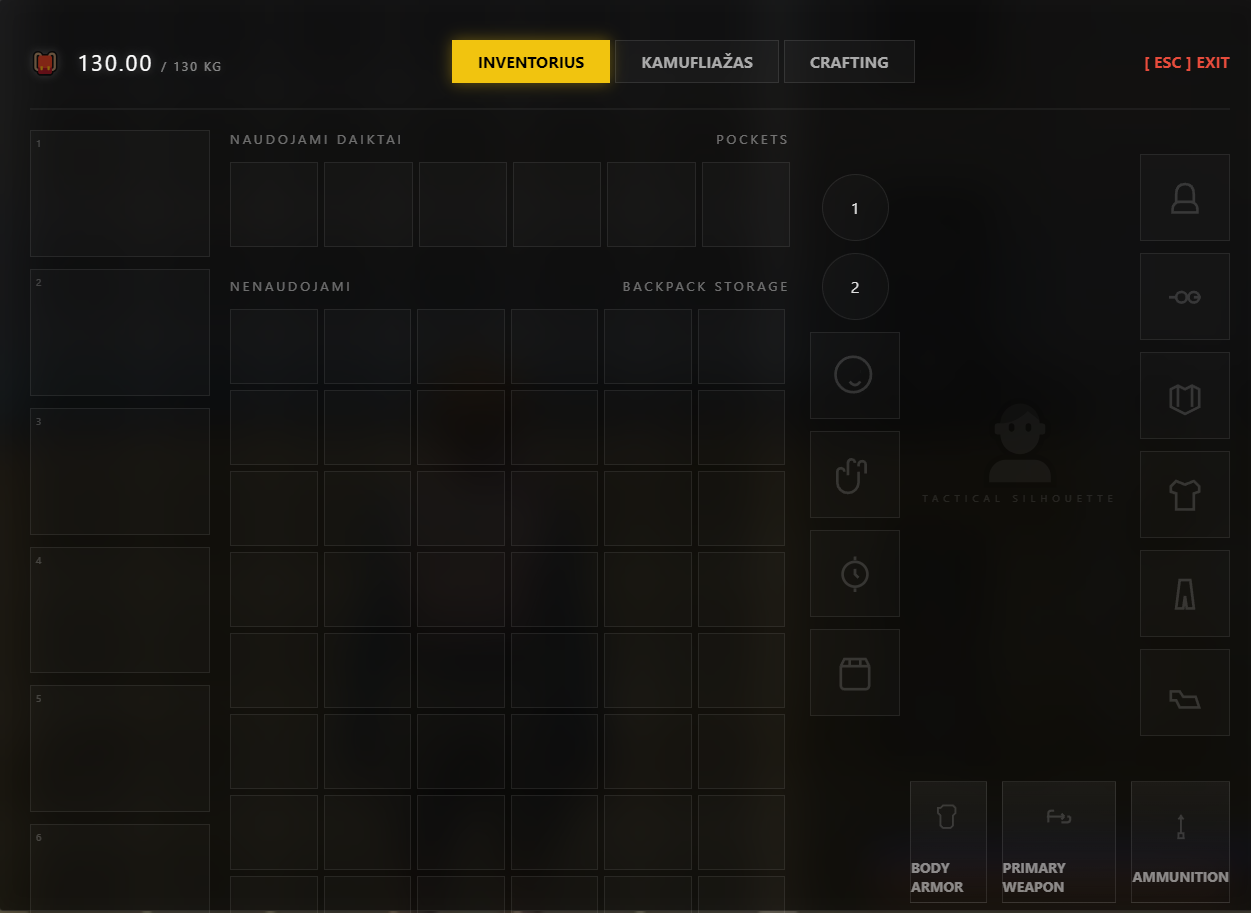Click the 130 KG weight readout
This screenshot has width=1251, height=913.
coord(150,64)
